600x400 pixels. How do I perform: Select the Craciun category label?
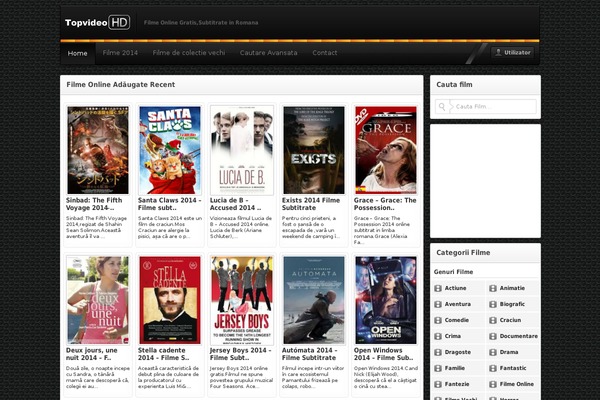click(510, 320)
